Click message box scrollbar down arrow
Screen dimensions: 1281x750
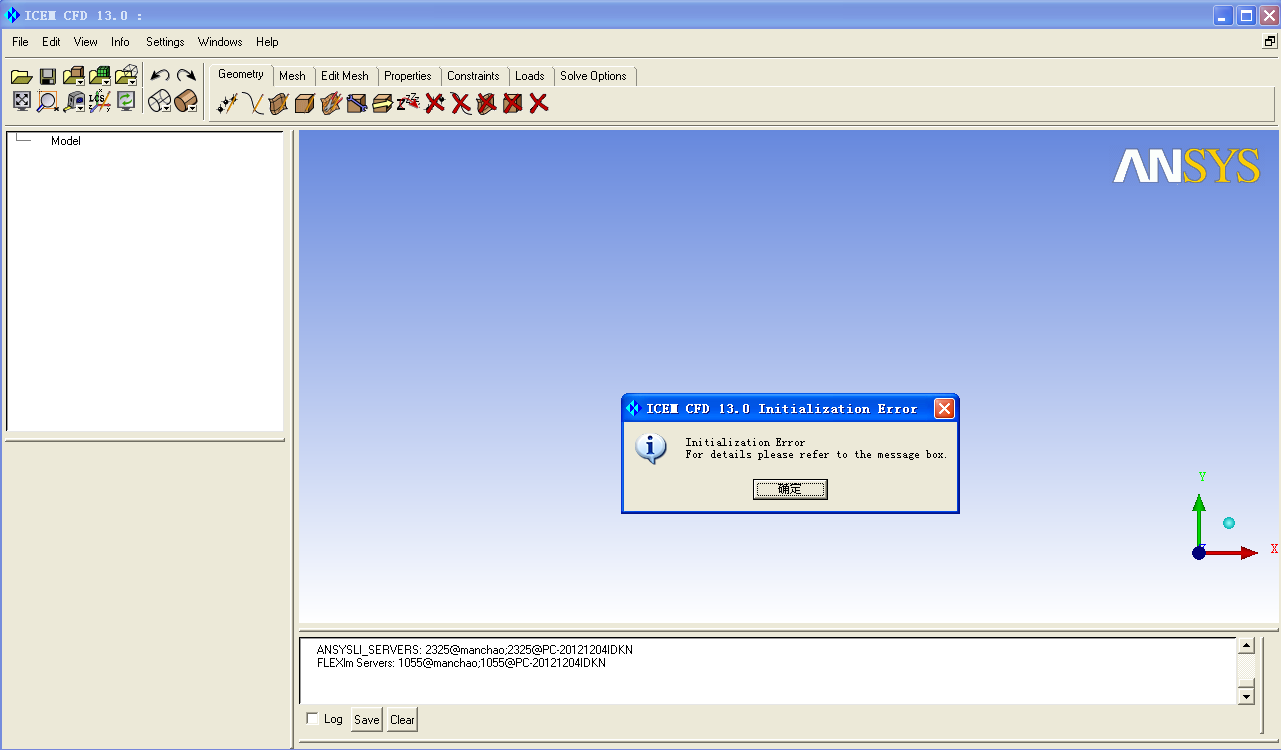[x=1246, y=695]
